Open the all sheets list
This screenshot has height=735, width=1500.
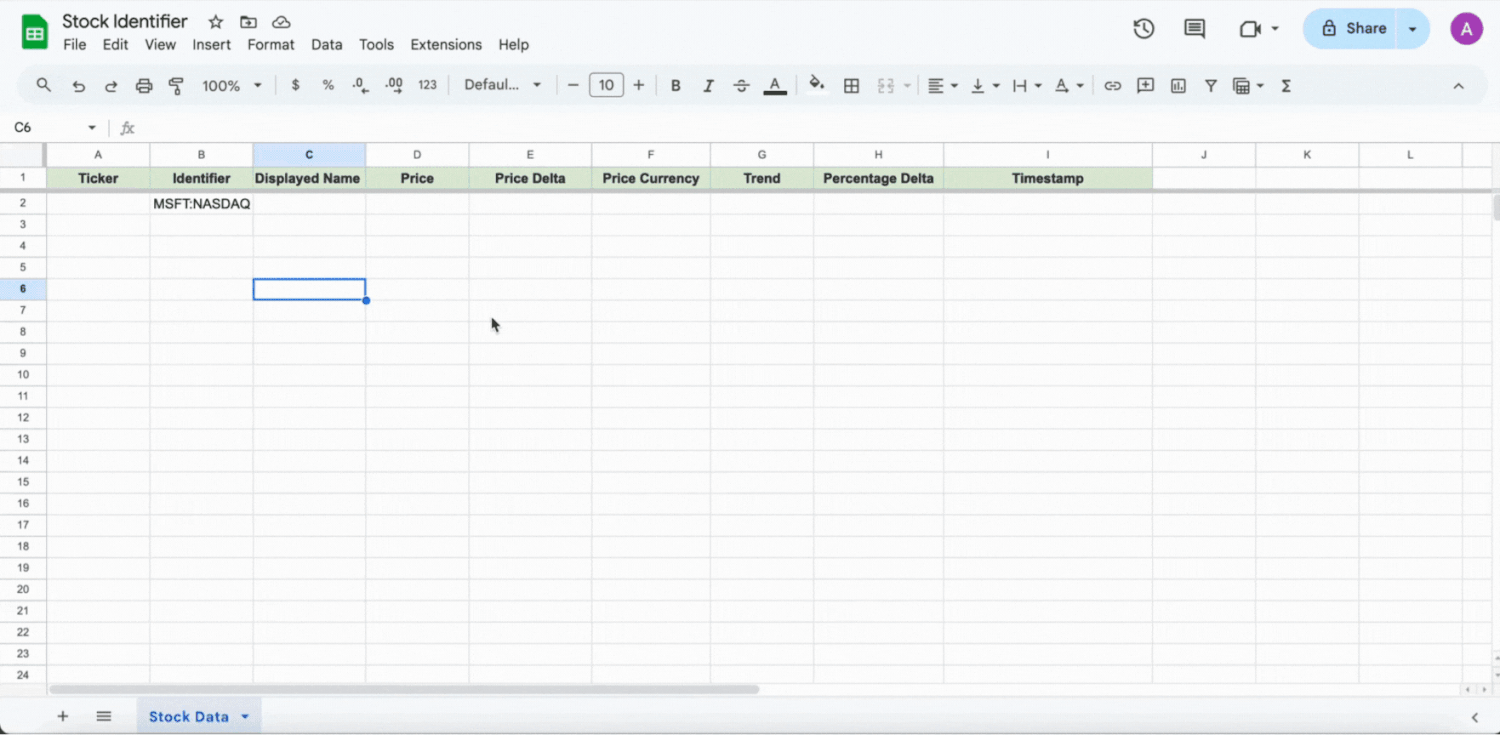coord(104,717)
